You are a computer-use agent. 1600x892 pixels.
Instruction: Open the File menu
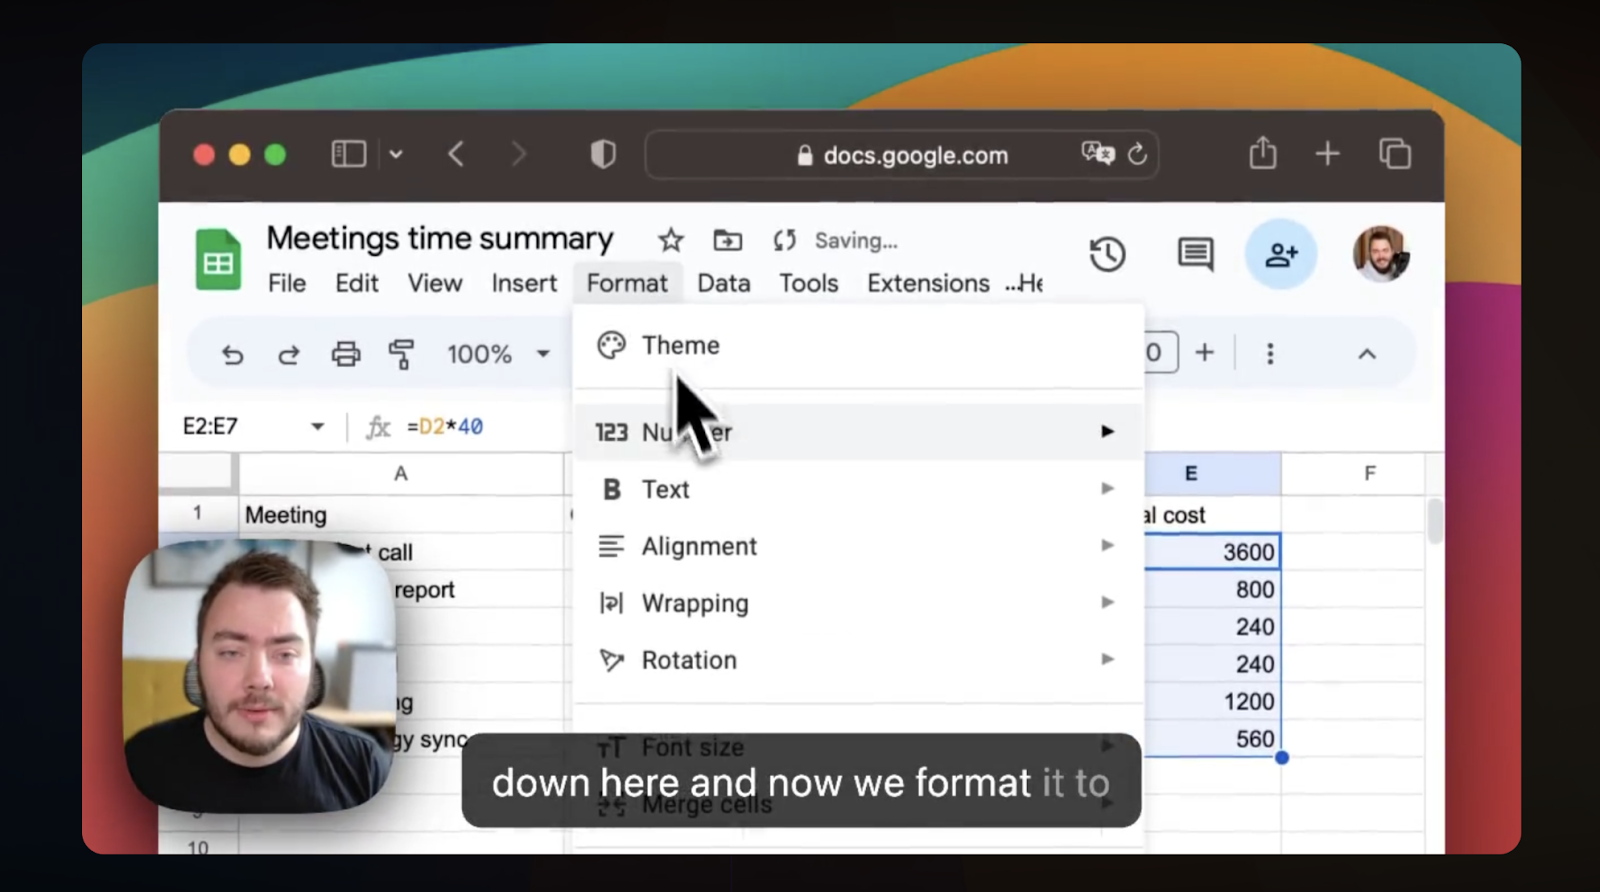click(x=287, y=284)
